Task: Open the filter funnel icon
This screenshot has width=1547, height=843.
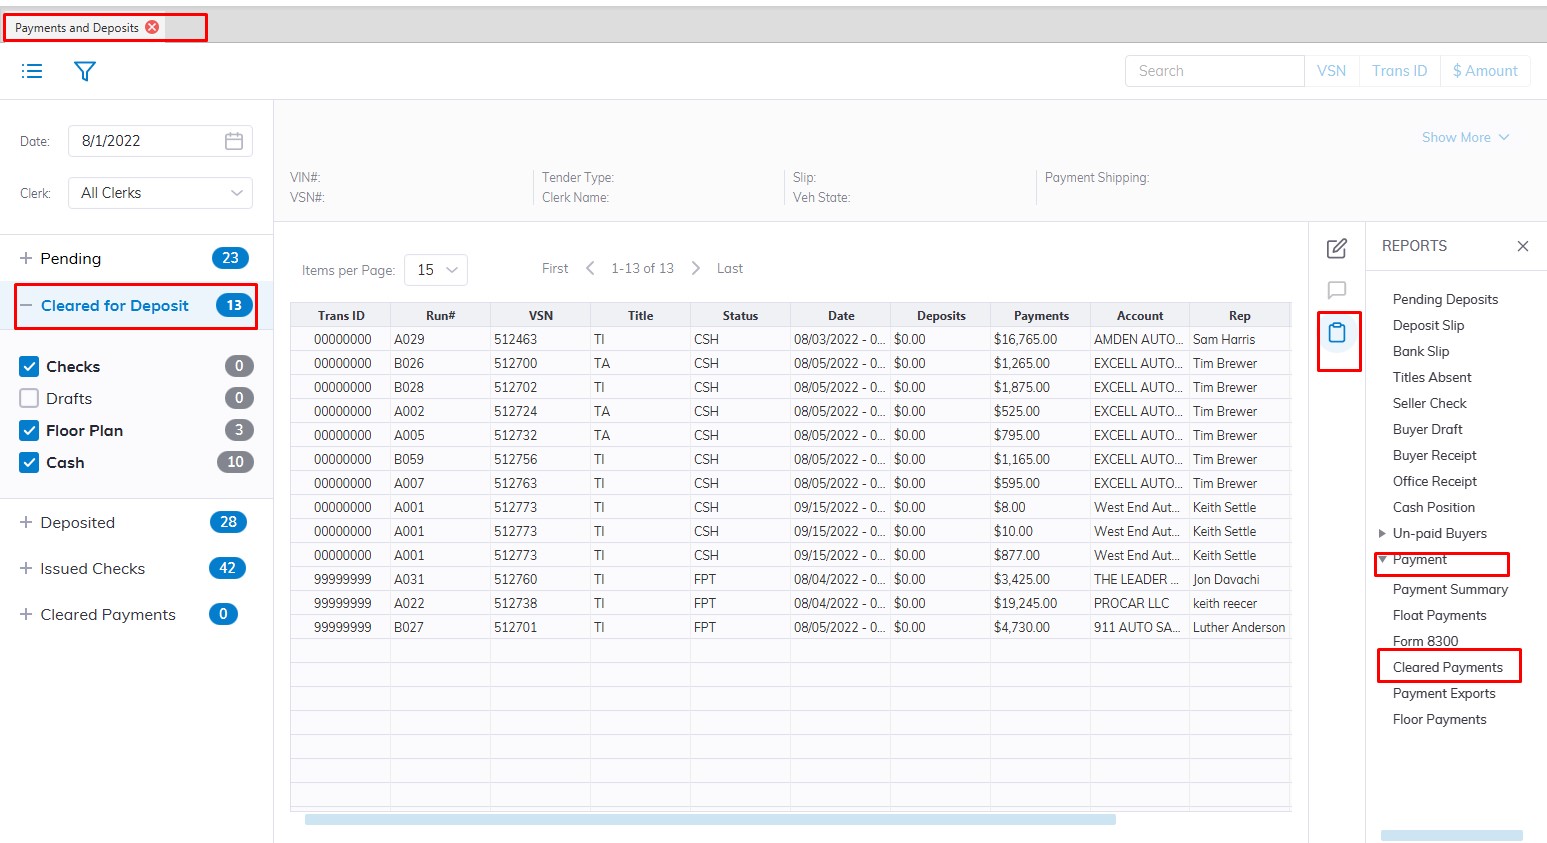Action: pyautogui.click(x=85, y=71)
